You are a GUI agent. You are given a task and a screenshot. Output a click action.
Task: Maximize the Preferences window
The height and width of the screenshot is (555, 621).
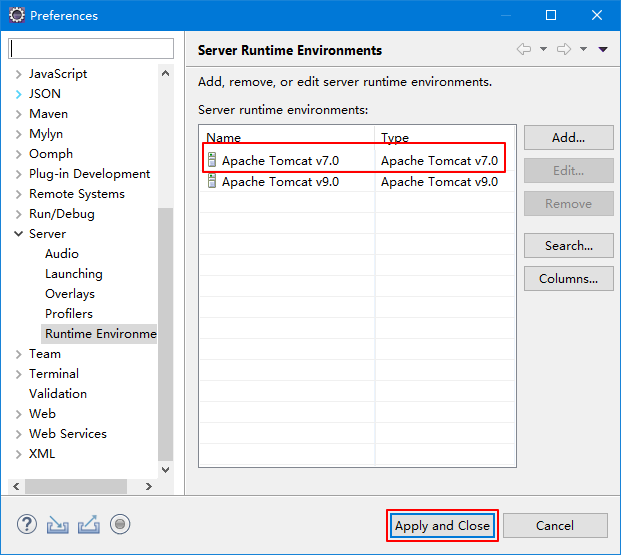[551, 15]
